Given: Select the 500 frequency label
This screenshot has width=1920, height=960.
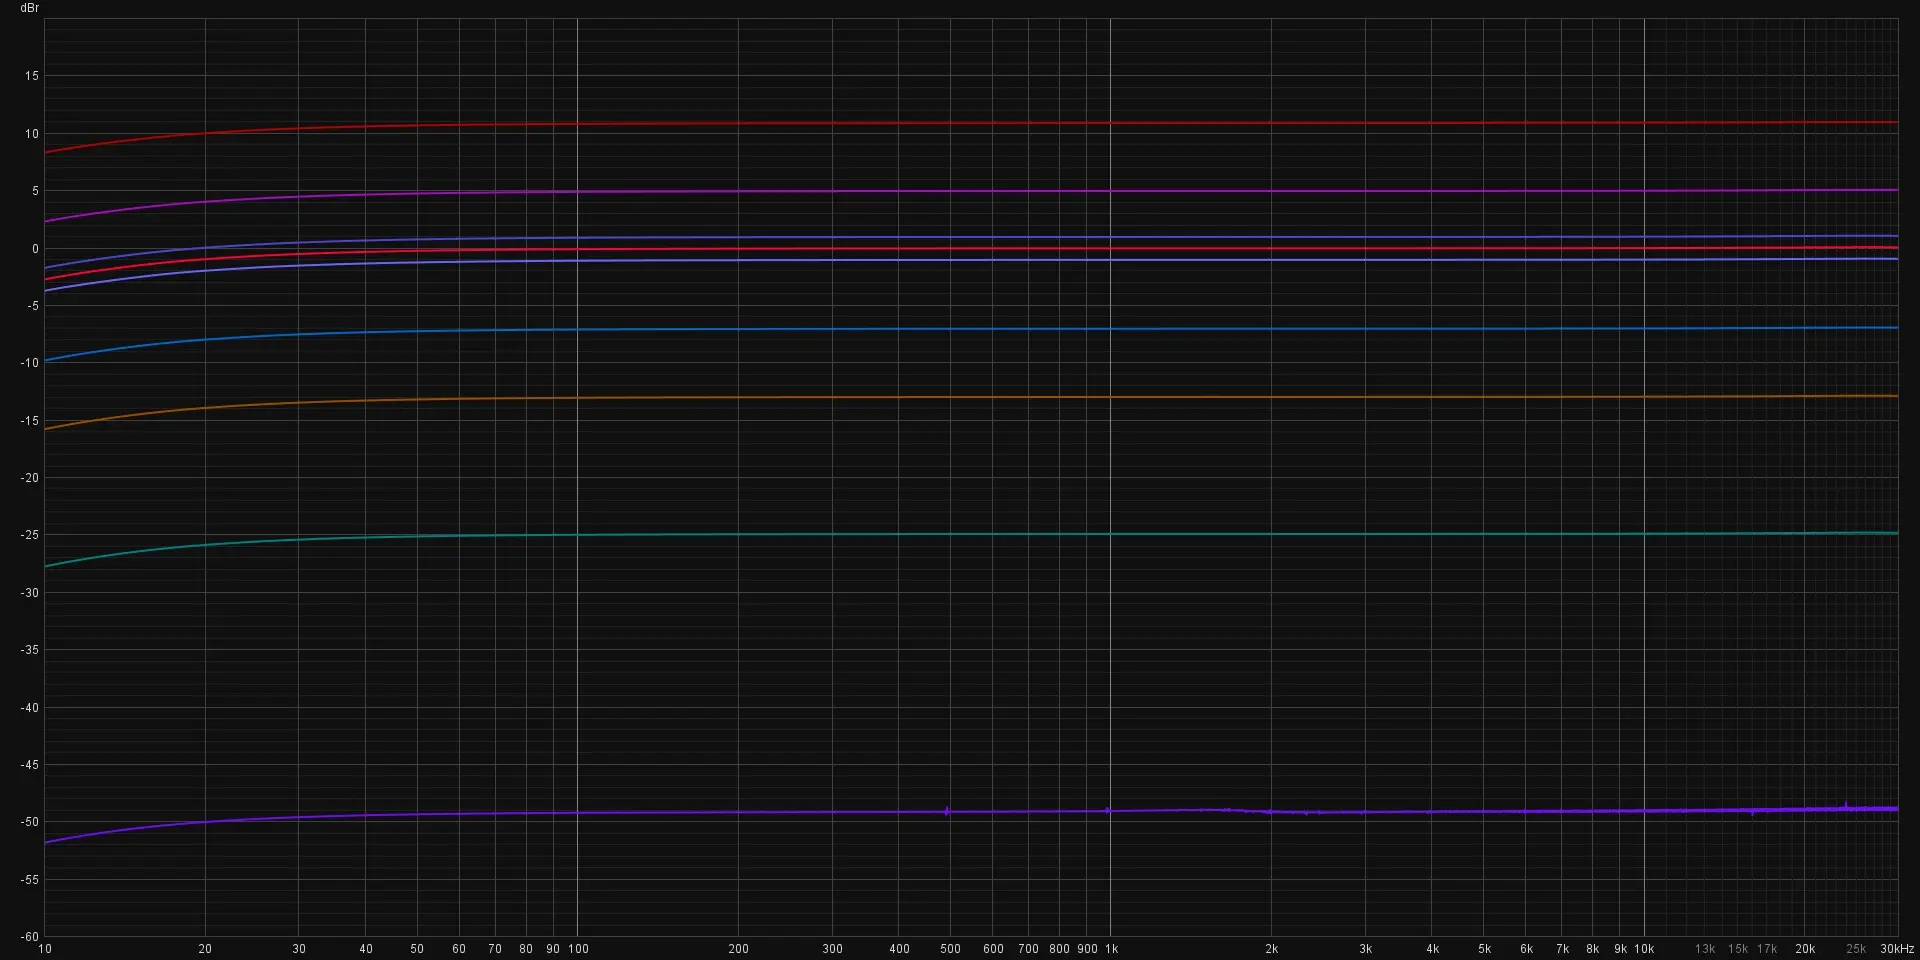Looking at the screenshot, I should [951, 949].
